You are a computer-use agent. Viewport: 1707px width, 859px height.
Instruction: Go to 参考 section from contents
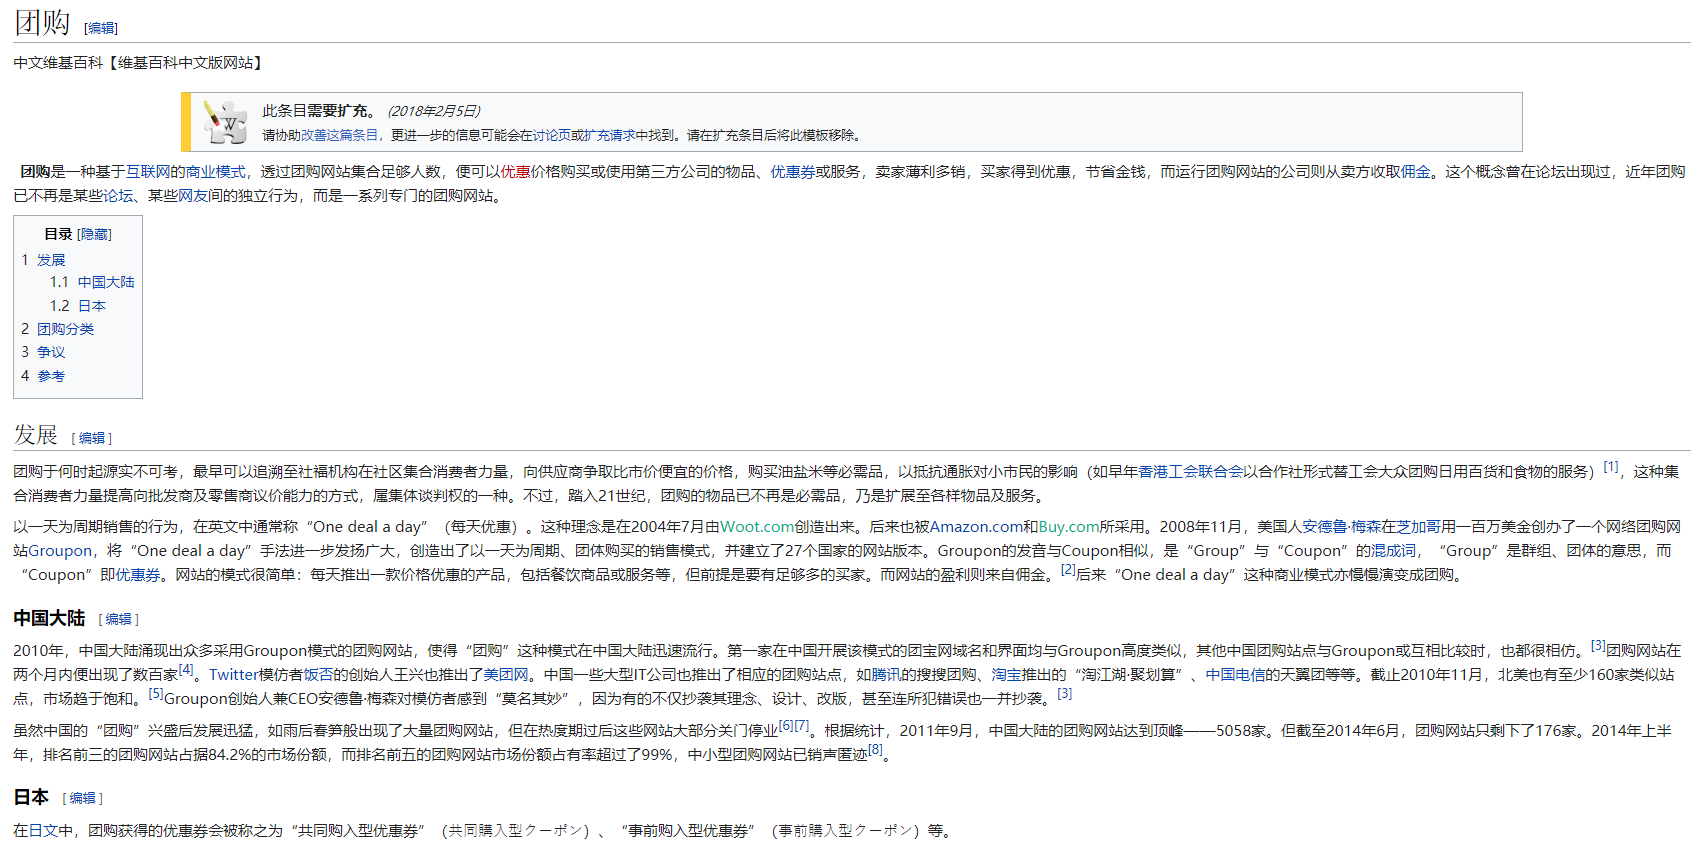click(51, 376)
